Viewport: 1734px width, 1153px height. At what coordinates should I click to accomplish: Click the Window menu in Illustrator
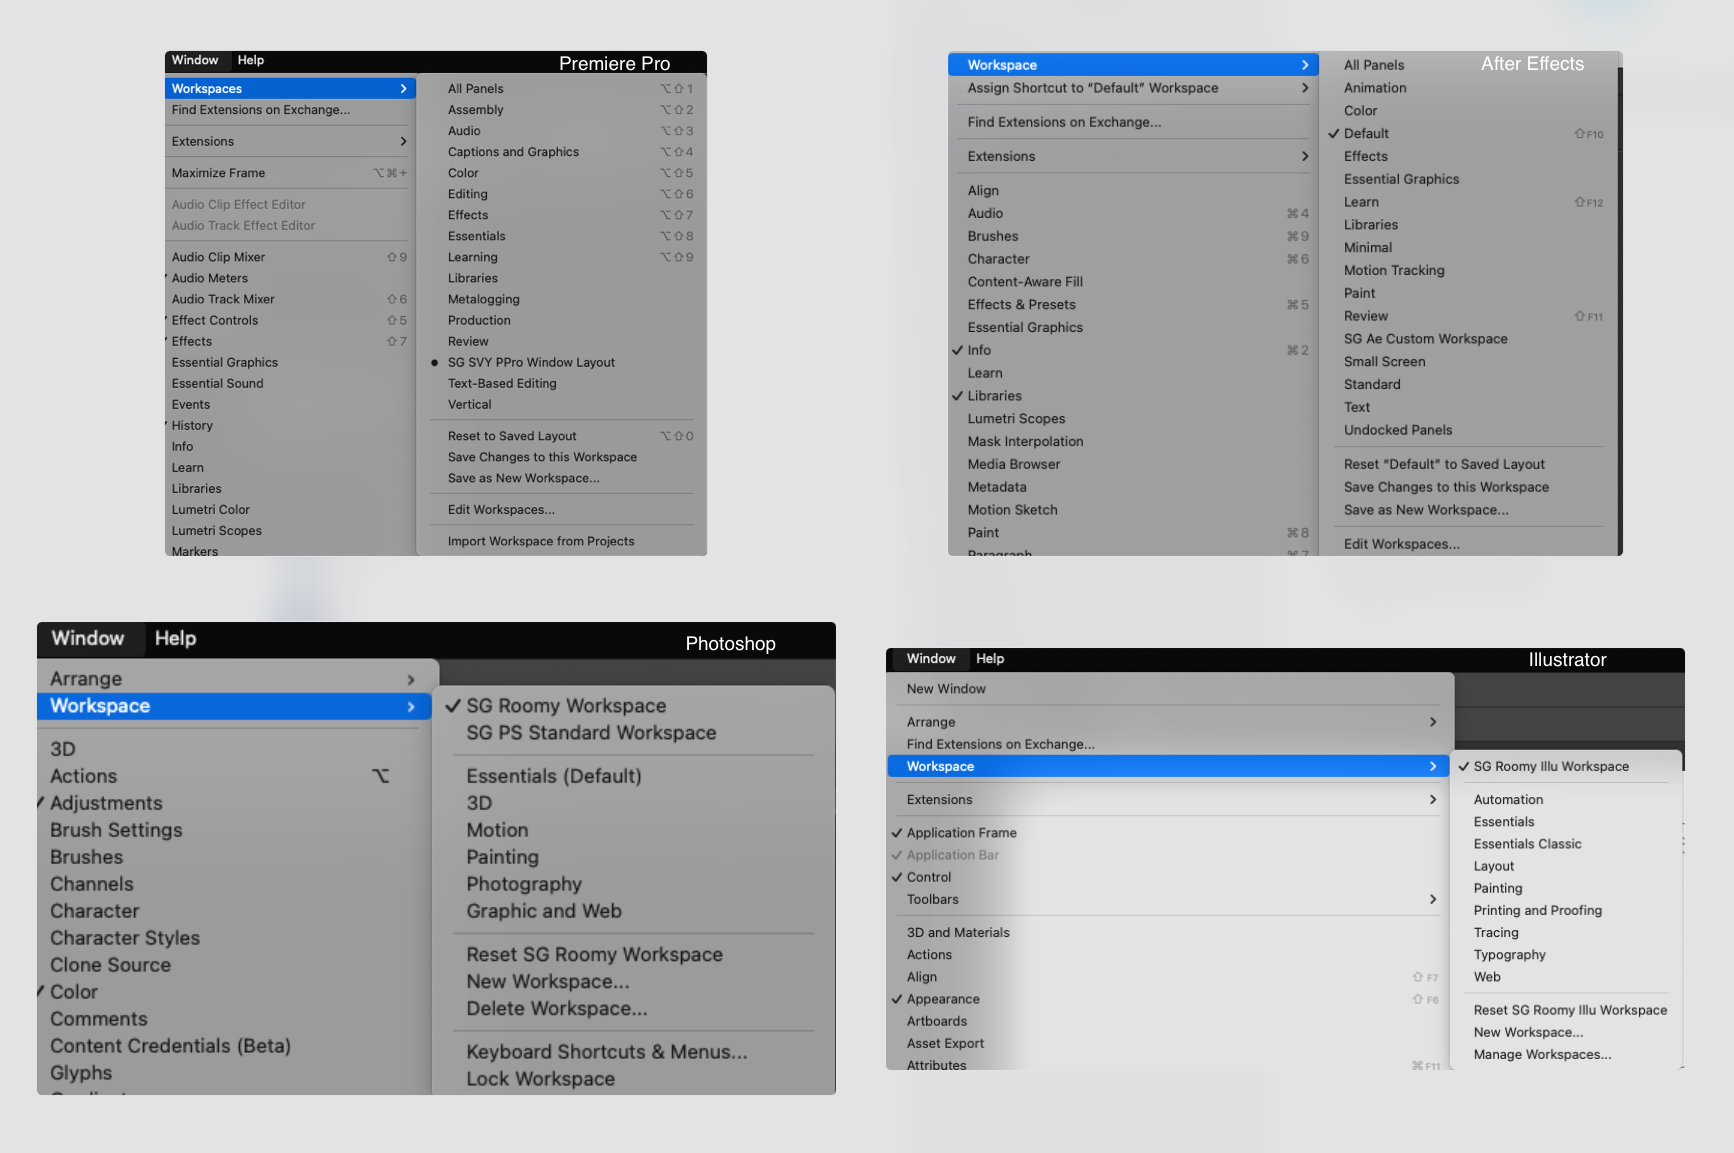point(929,658)
